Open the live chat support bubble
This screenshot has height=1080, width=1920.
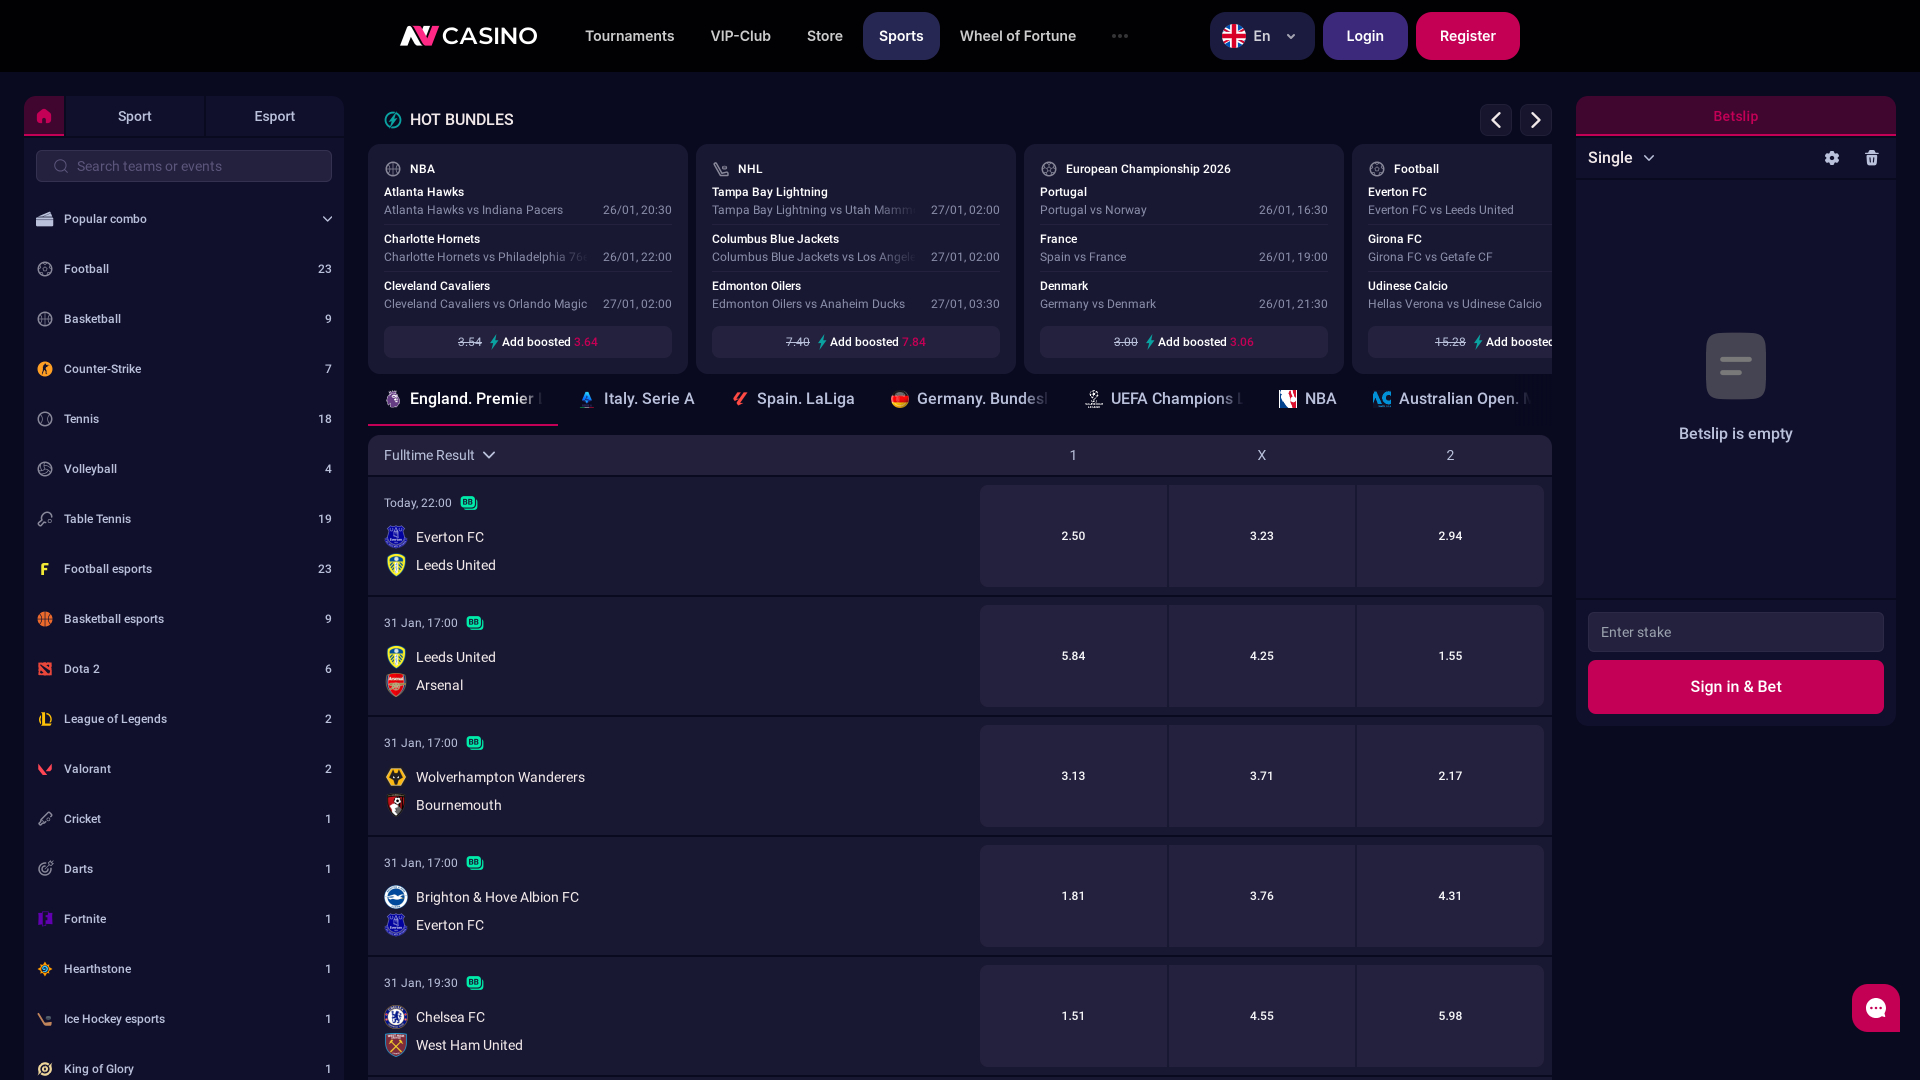[x=1875, y=1008]
